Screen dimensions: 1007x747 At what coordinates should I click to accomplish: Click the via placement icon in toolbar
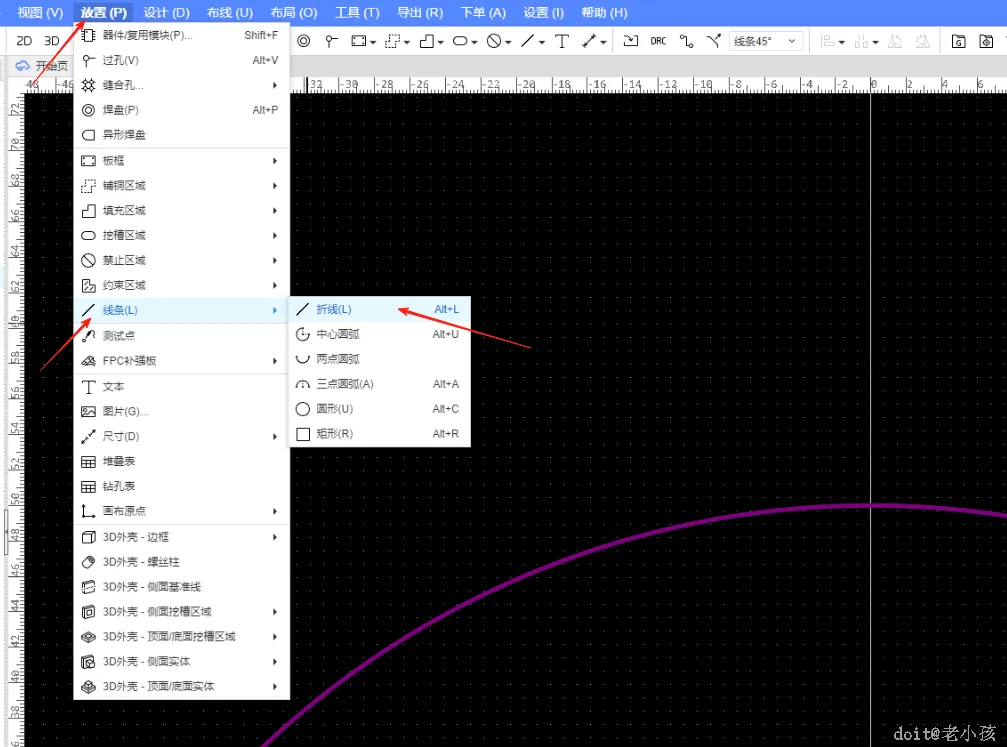[x=331, y=41]
